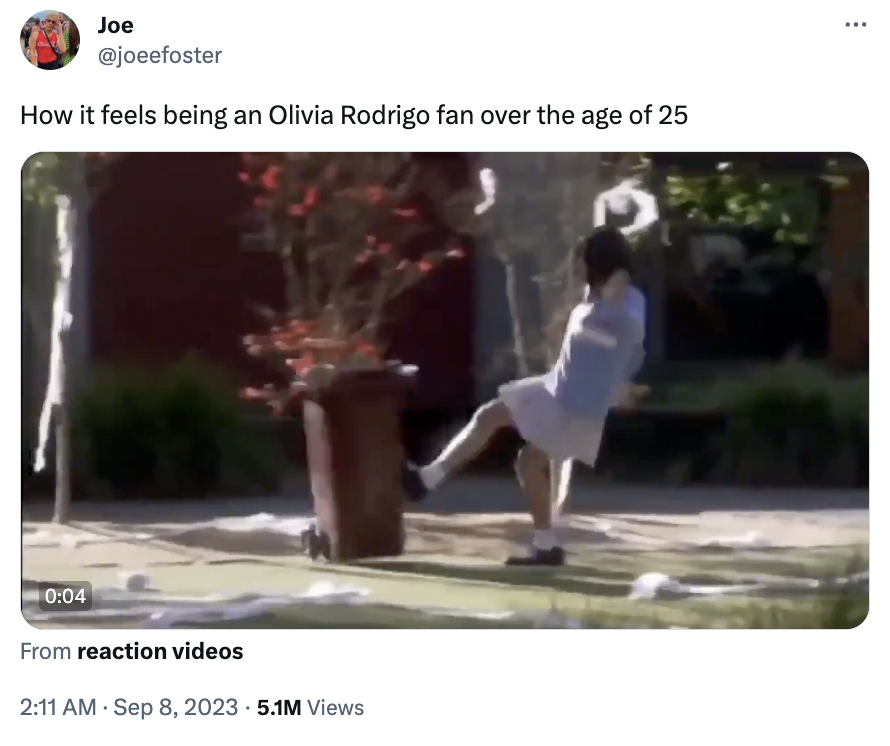Viewport: 890px width, 746px height.
Task: Play the embedded reaction video
Action: click(x=445, y=390)
